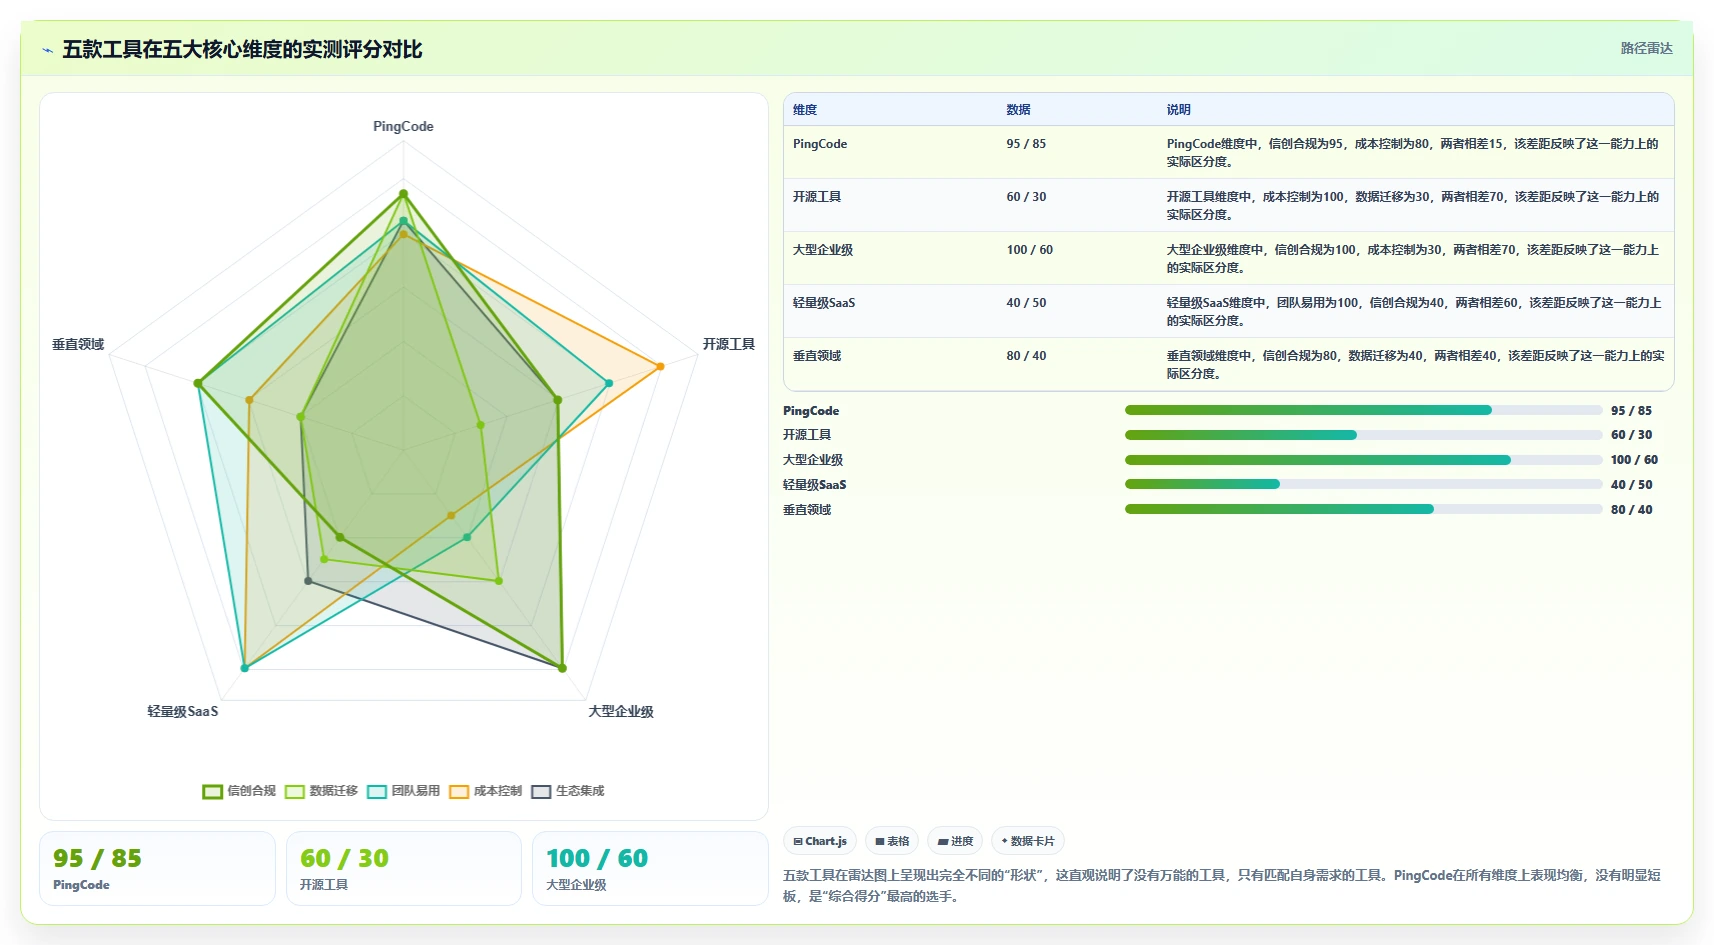Screen dimensions: 1714x945
Task: Click the 轻量级SaaS row description in the table
Action: tap(1413, 312)
